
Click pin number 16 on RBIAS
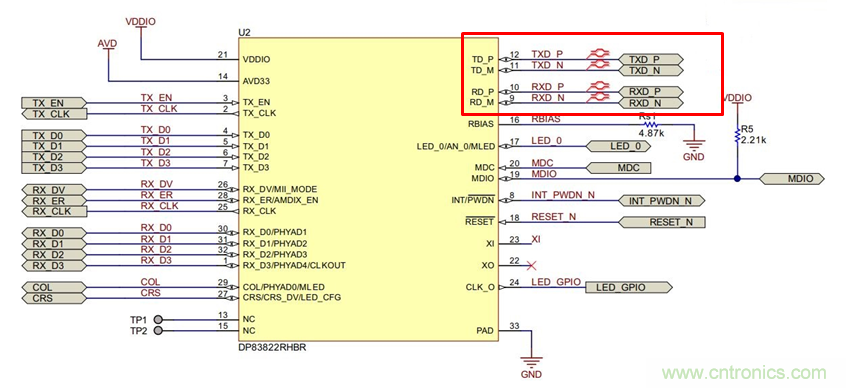[514, 120]
